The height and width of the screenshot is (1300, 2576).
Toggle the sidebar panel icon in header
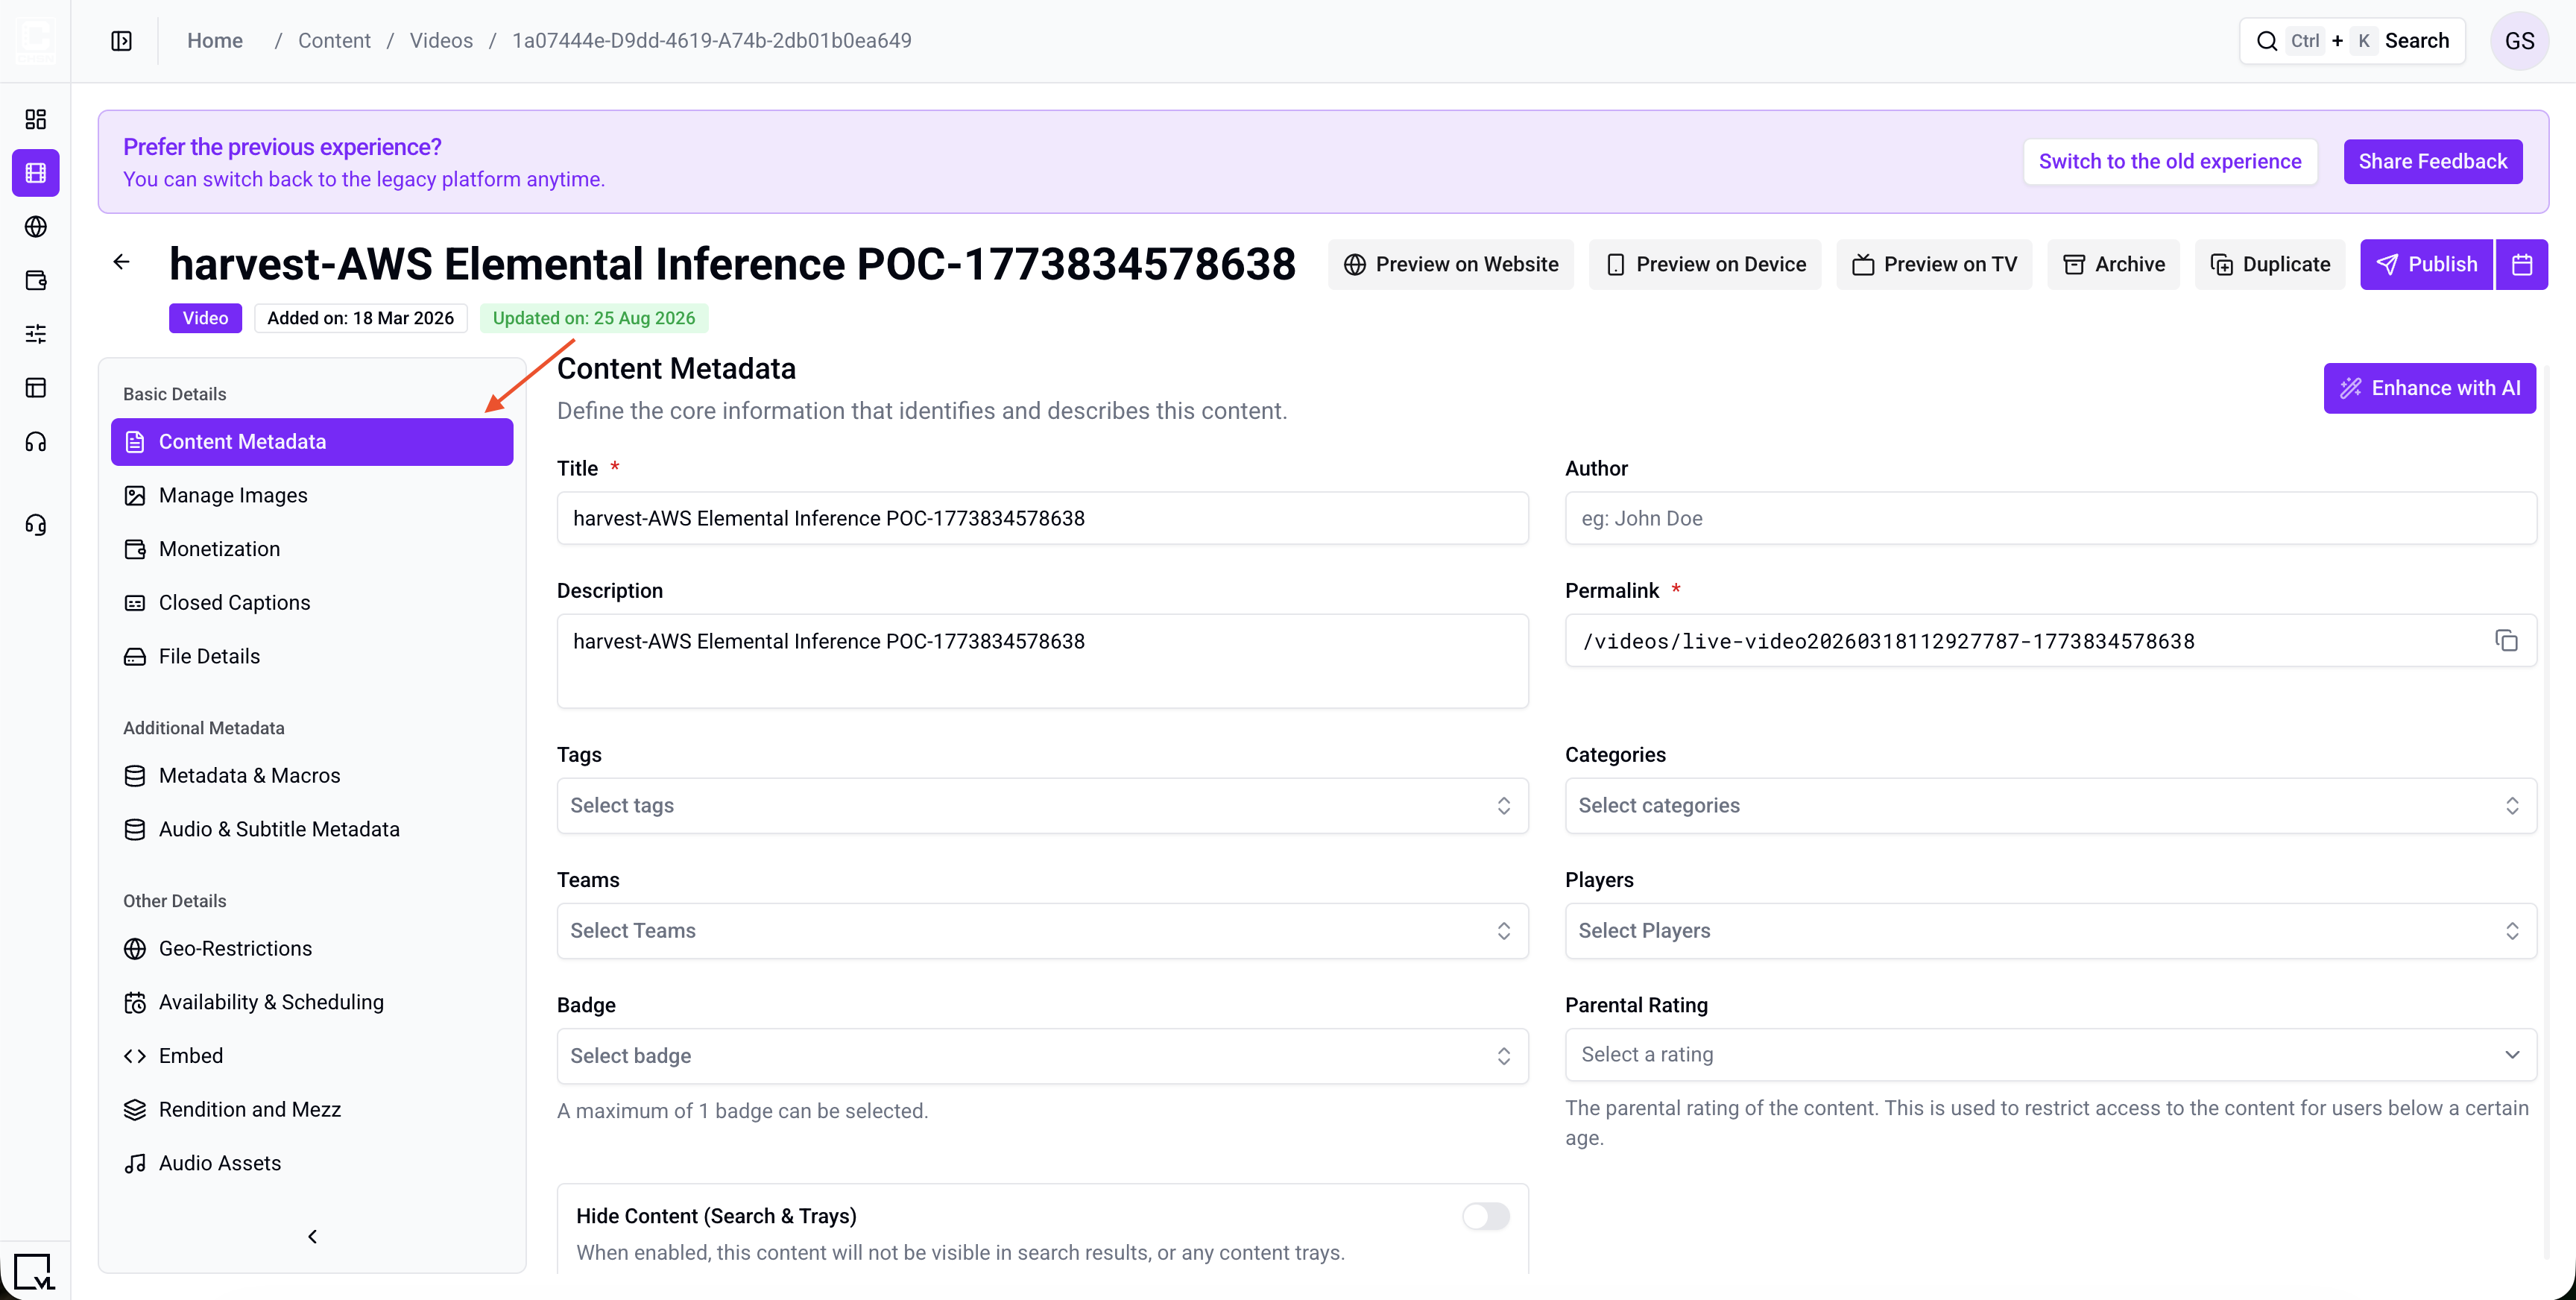[x=121, y=41]
